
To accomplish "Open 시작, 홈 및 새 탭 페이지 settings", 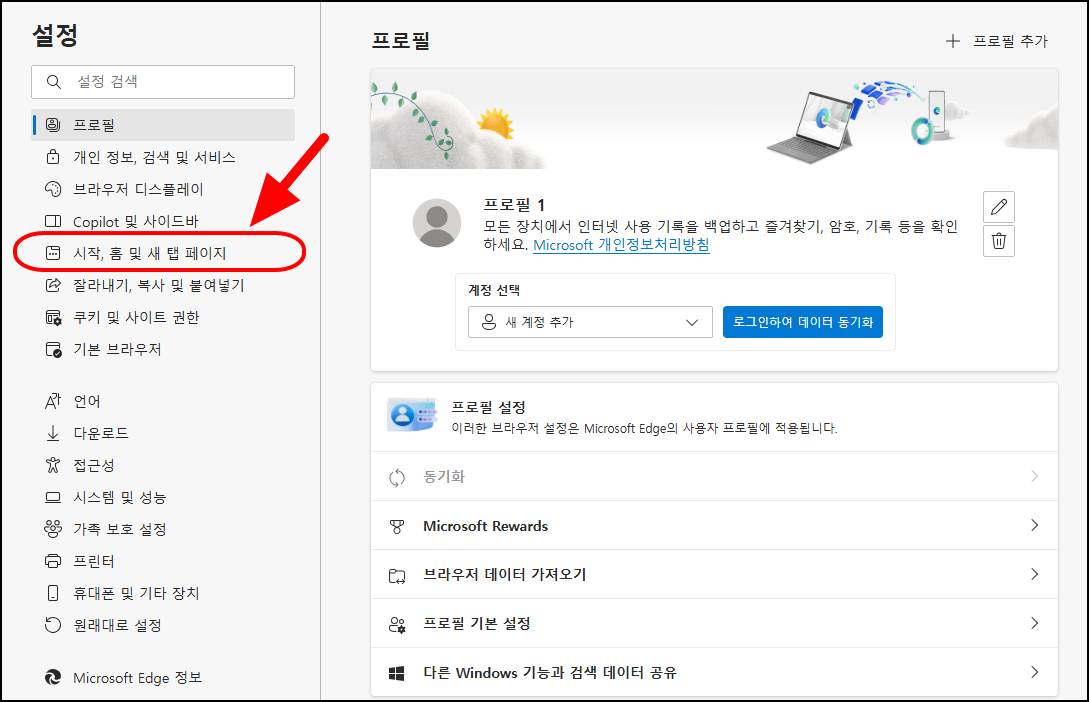I will 163,253.
